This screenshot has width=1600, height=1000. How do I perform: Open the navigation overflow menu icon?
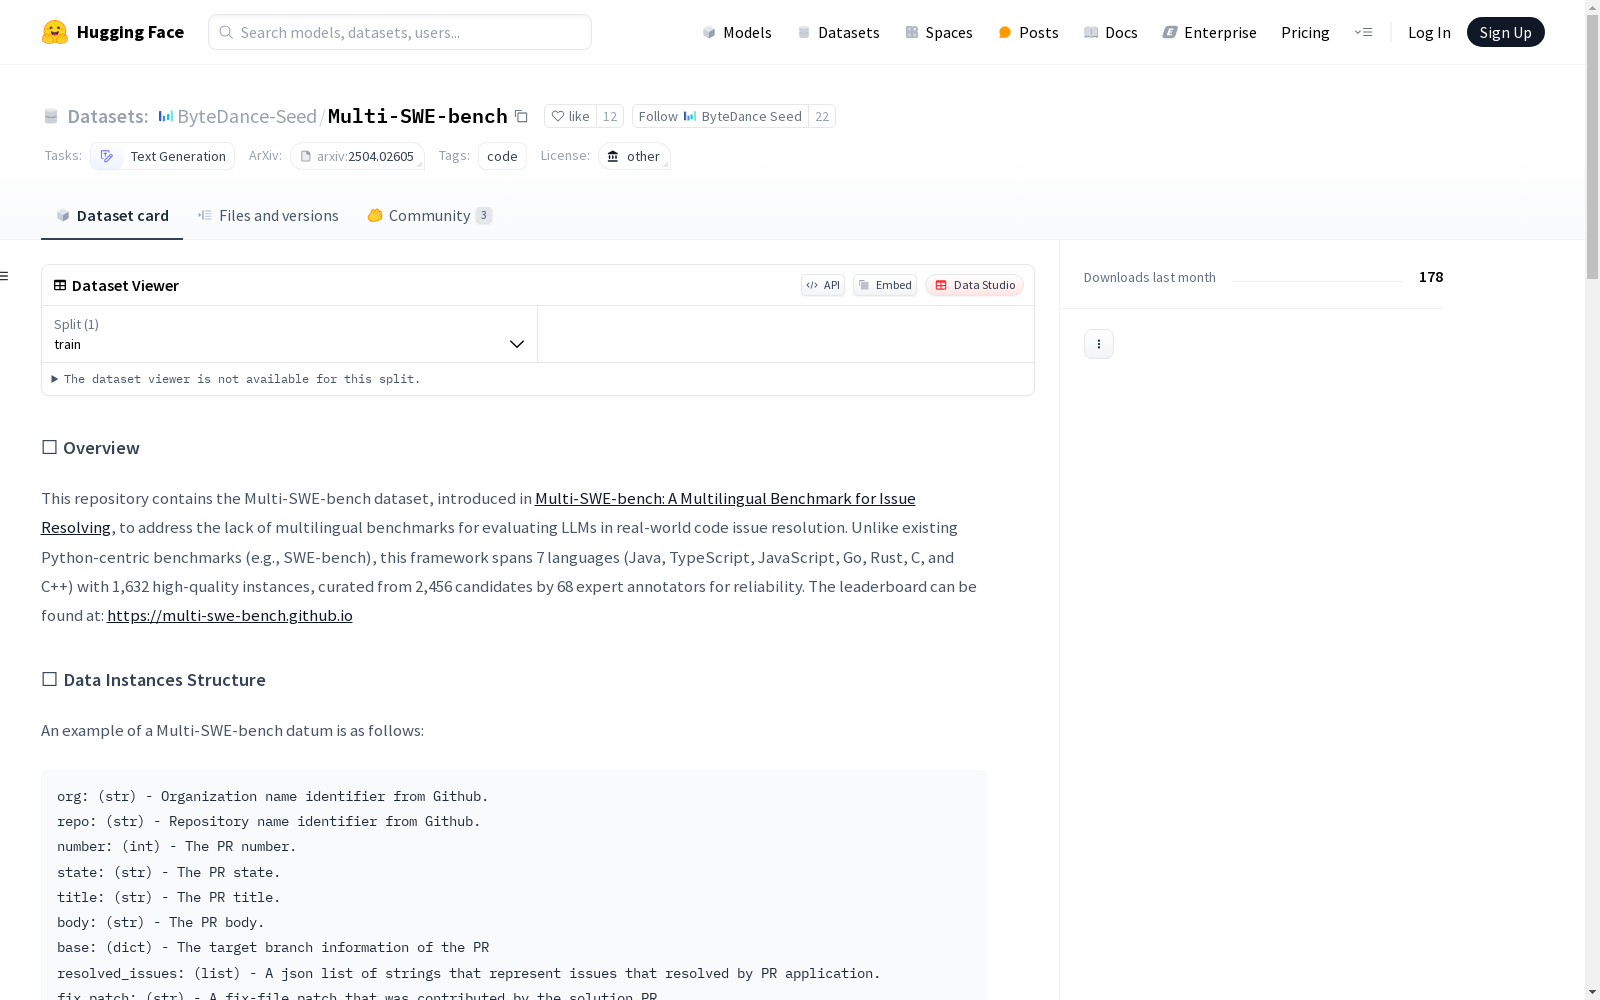click(1363, 32)
